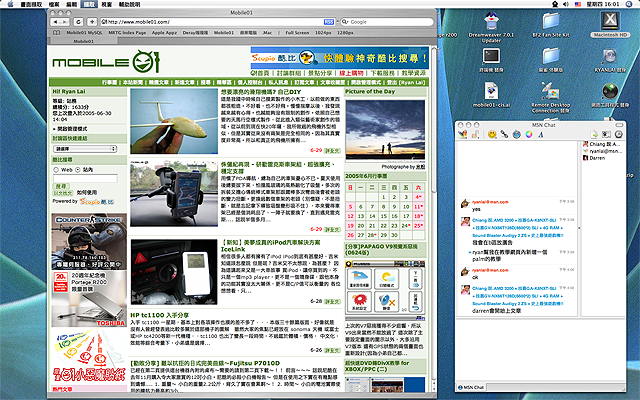Select the terminal alias icon on the desktop

[491, 56]
